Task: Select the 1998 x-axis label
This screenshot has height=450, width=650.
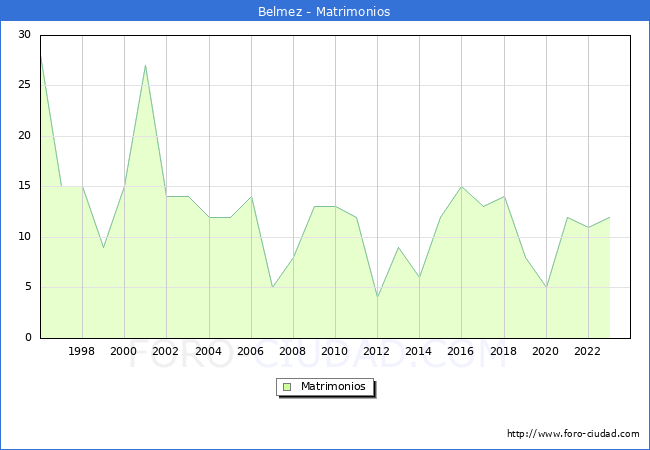Action: pyautogui.click(x=82, y=352)
